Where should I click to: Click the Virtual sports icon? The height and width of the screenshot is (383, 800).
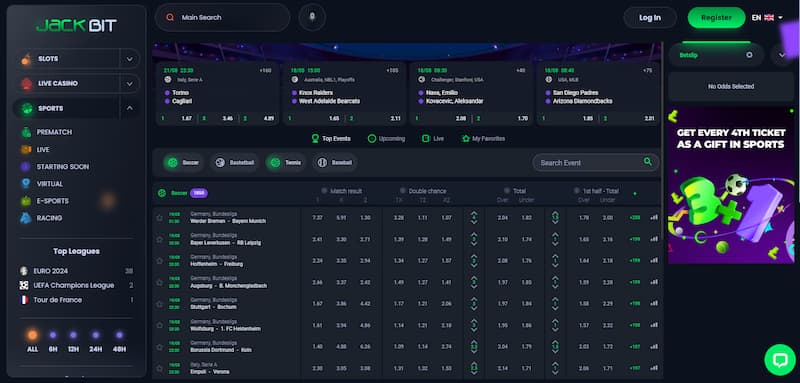(26, 184)
